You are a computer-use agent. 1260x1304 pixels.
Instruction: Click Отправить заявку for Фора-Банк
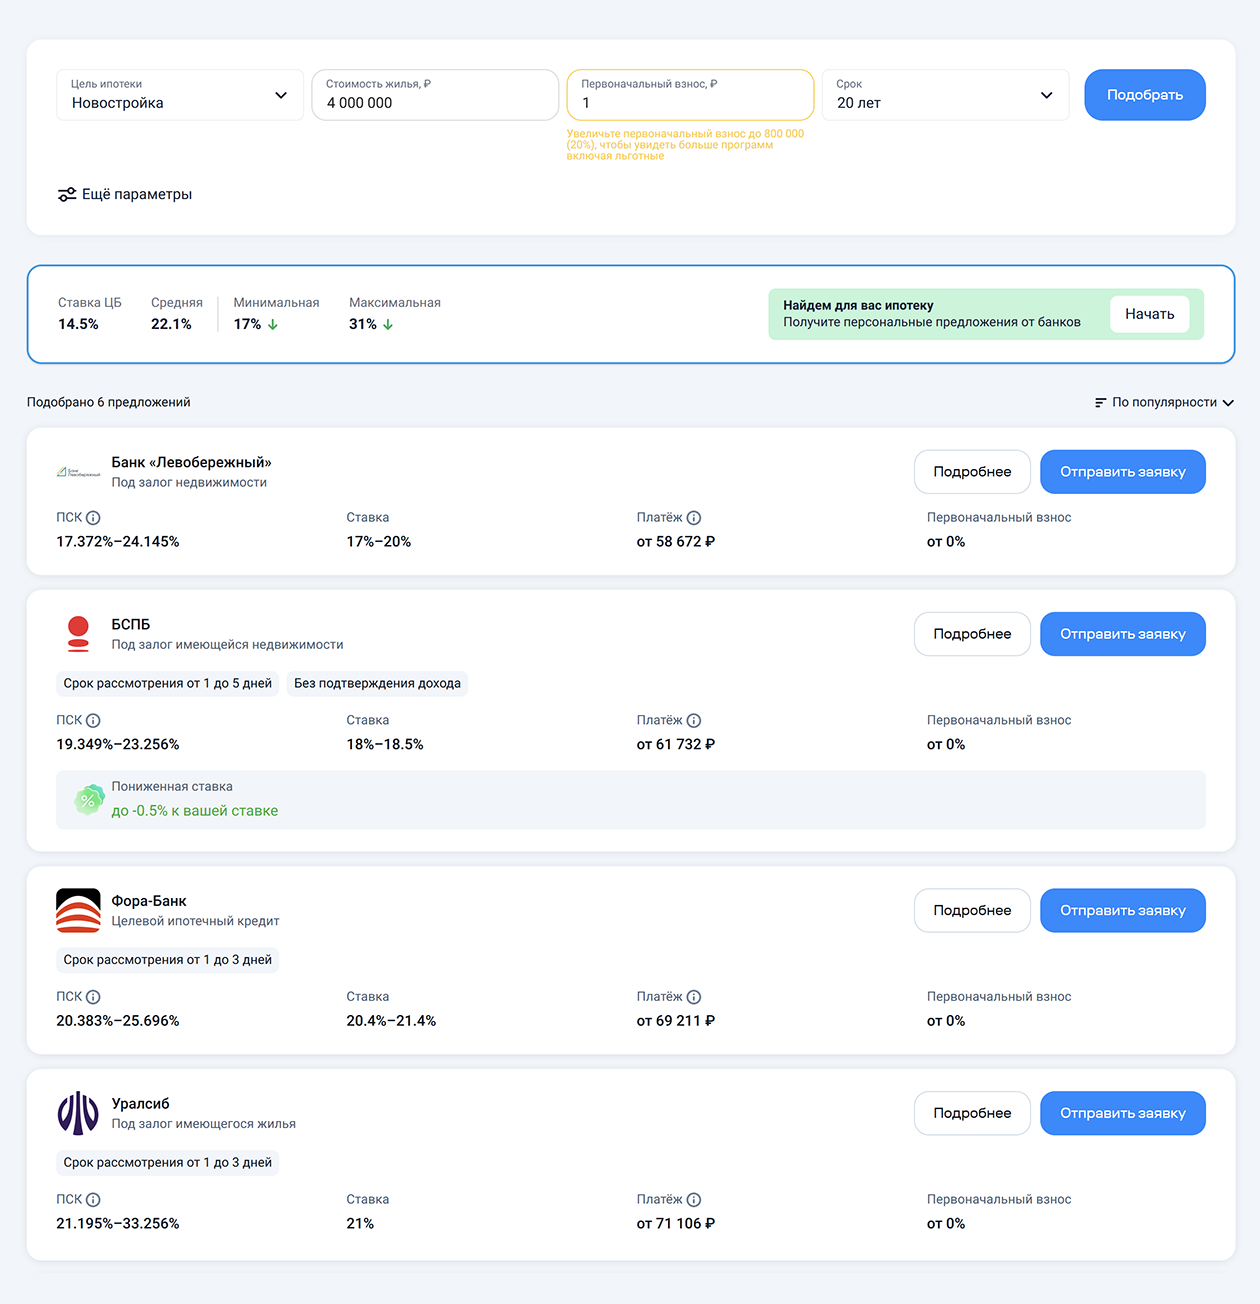[1123, 910]
